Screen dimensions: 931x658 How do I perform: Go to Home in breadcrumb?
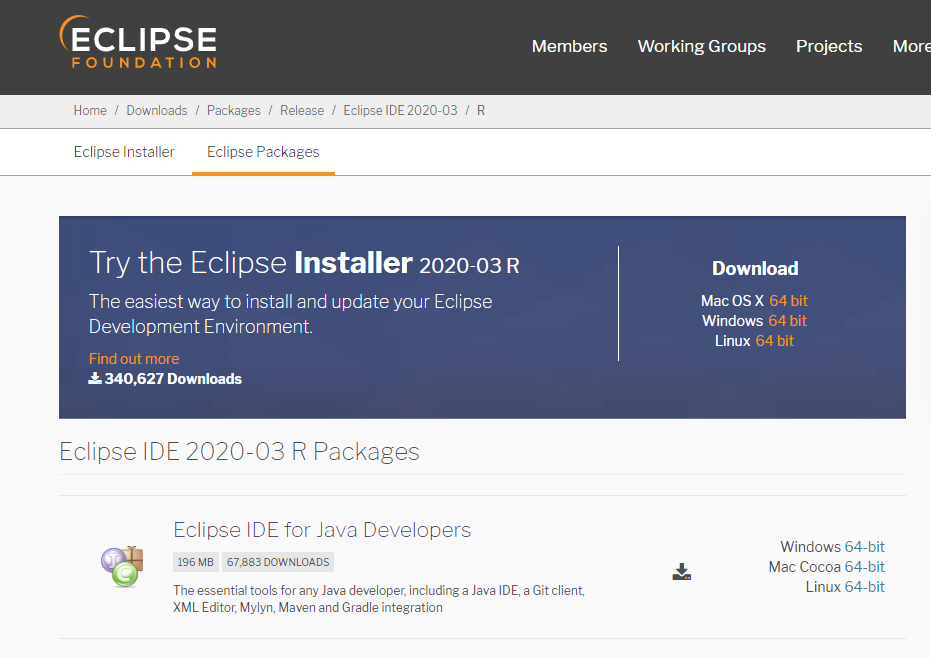(90, 110)
